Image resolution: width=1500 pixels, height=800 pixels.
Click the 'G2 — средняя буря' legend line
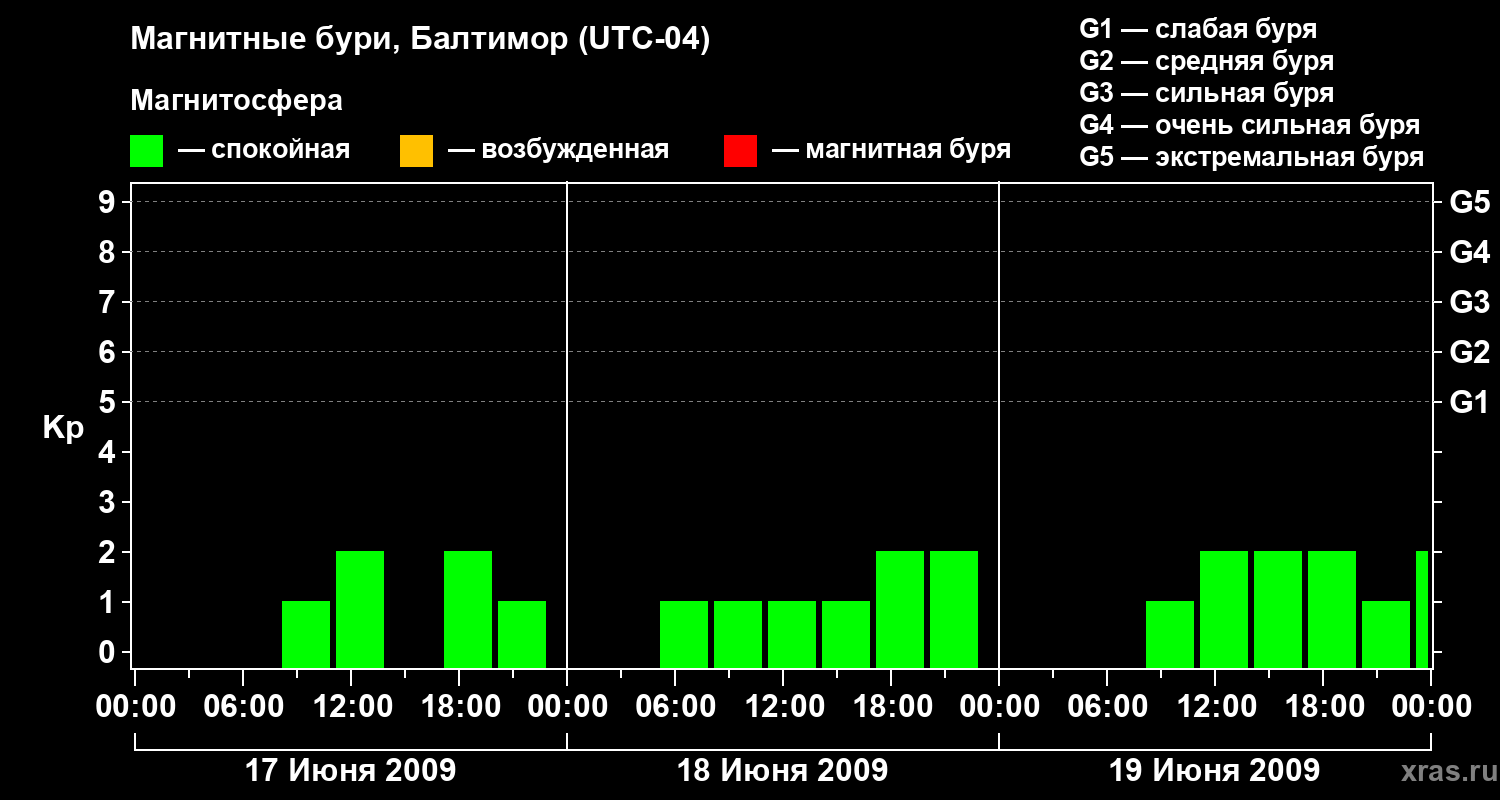click(1206, 61)
